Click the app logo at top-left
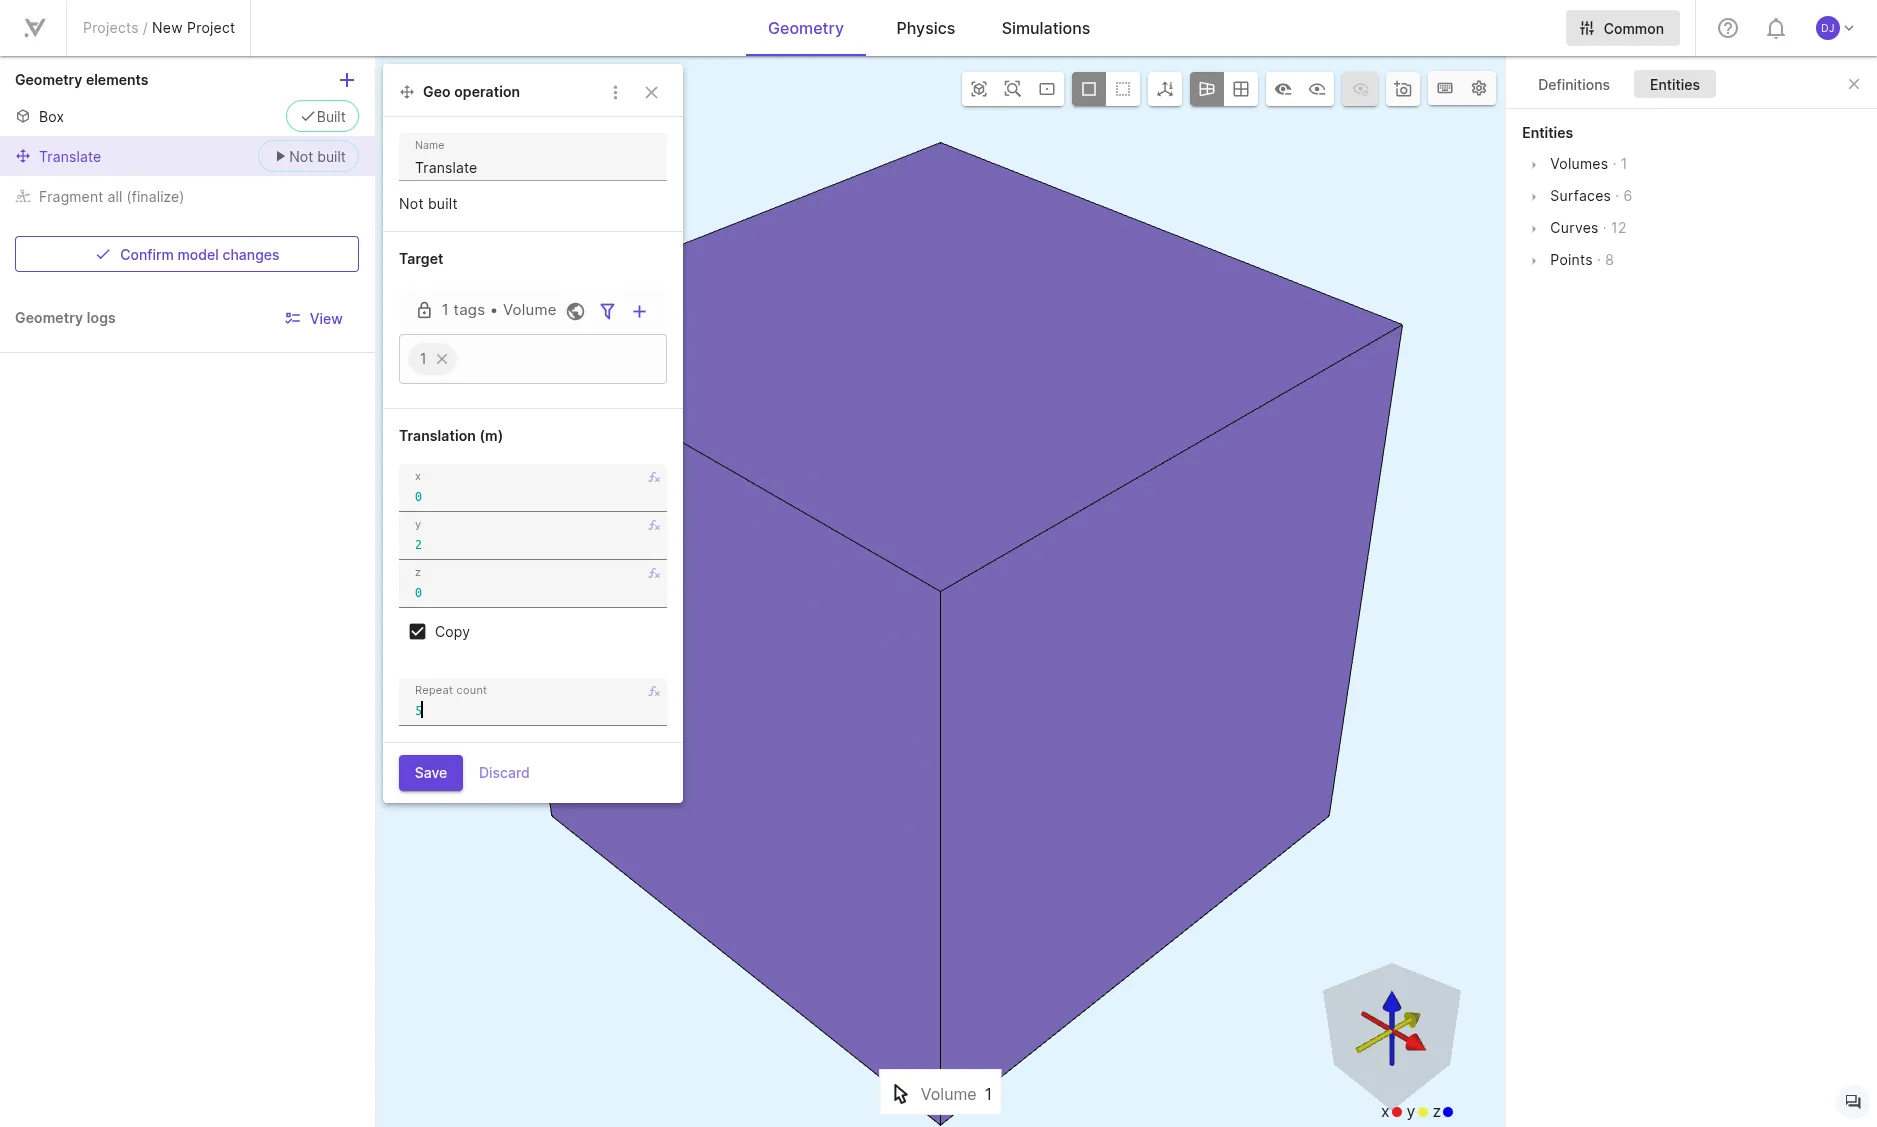This screenshot has height=1127, width=1877. (34, 28)
